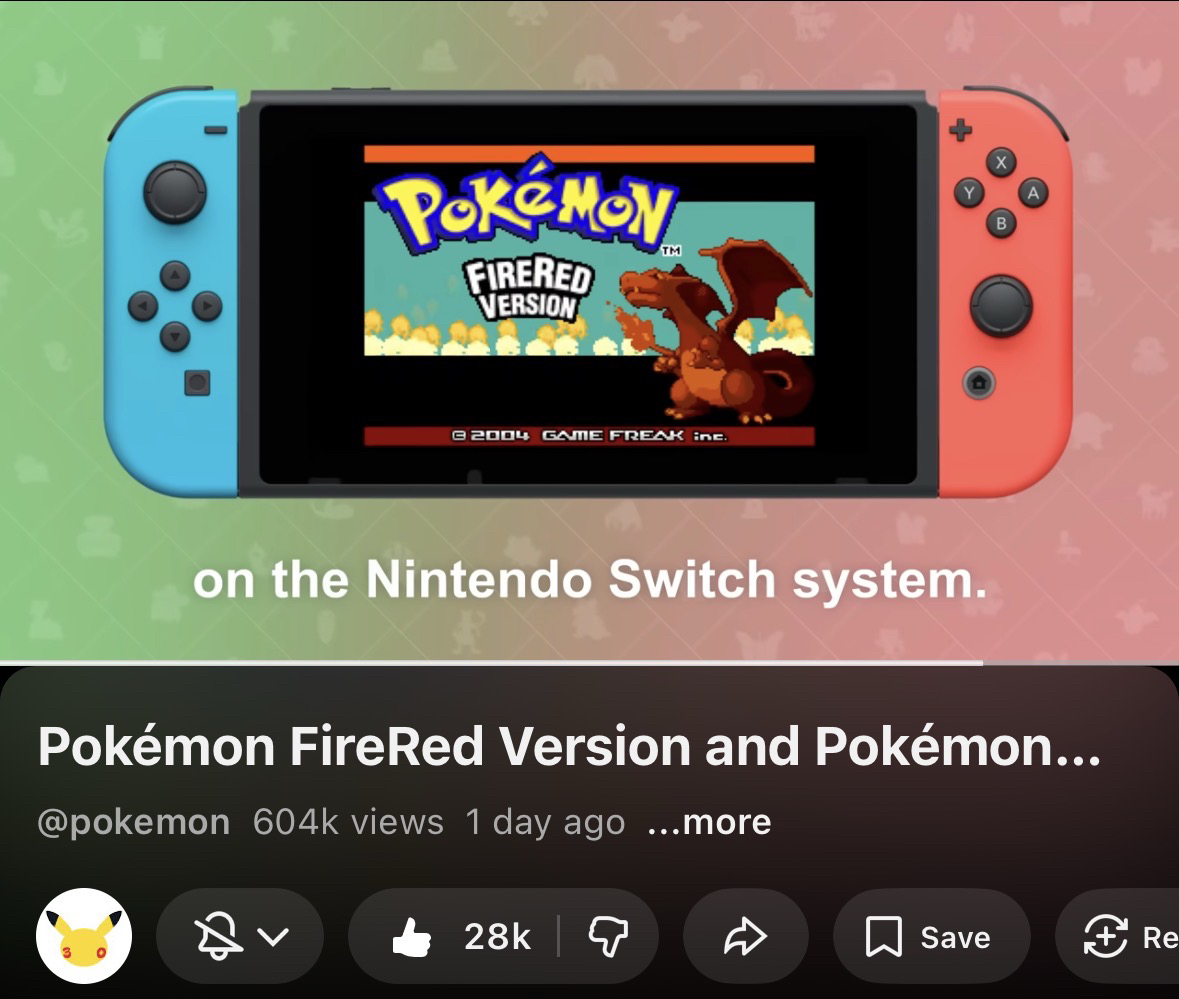The width and height of the screenshot is (1179, 999).
Task: Click the capture button on blue Joy-Con
Action: point(197,383)
